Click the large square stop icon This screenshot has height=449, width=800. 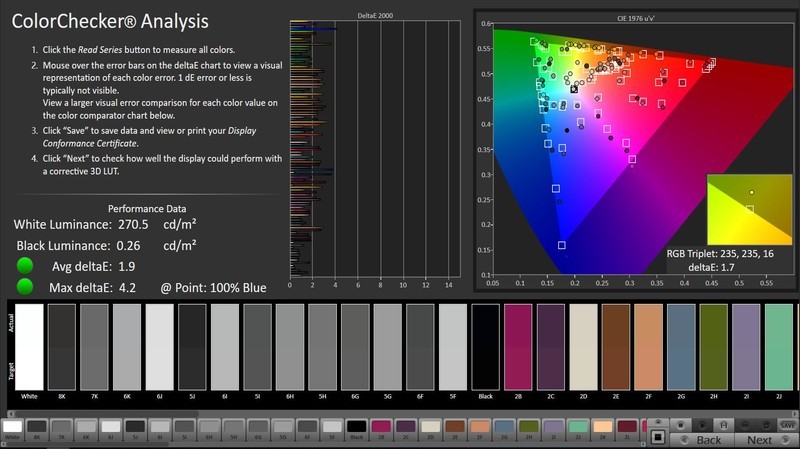pos(657,436)
